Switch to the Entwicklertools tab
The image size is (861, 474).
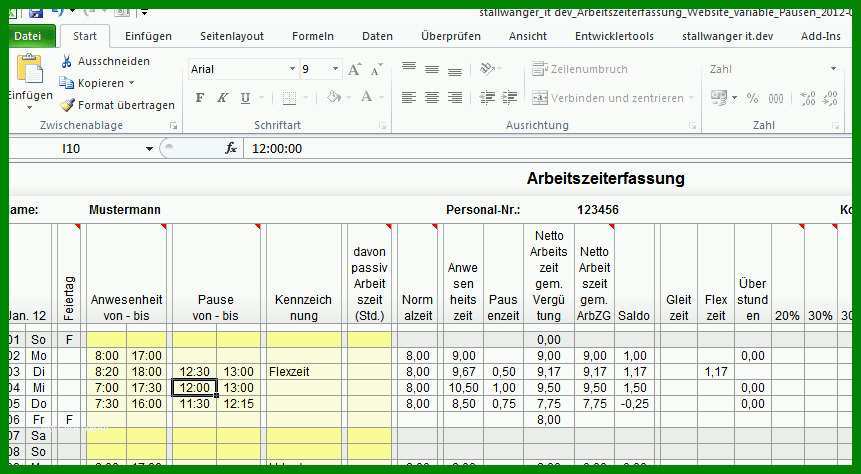(614, 36)
